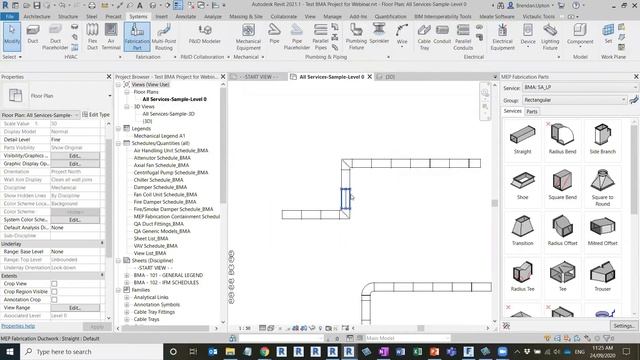Viewport: 640px width, 360px height.
Task: Open the Collaborate ribbon tab
Action: click(x=284, y=16)
